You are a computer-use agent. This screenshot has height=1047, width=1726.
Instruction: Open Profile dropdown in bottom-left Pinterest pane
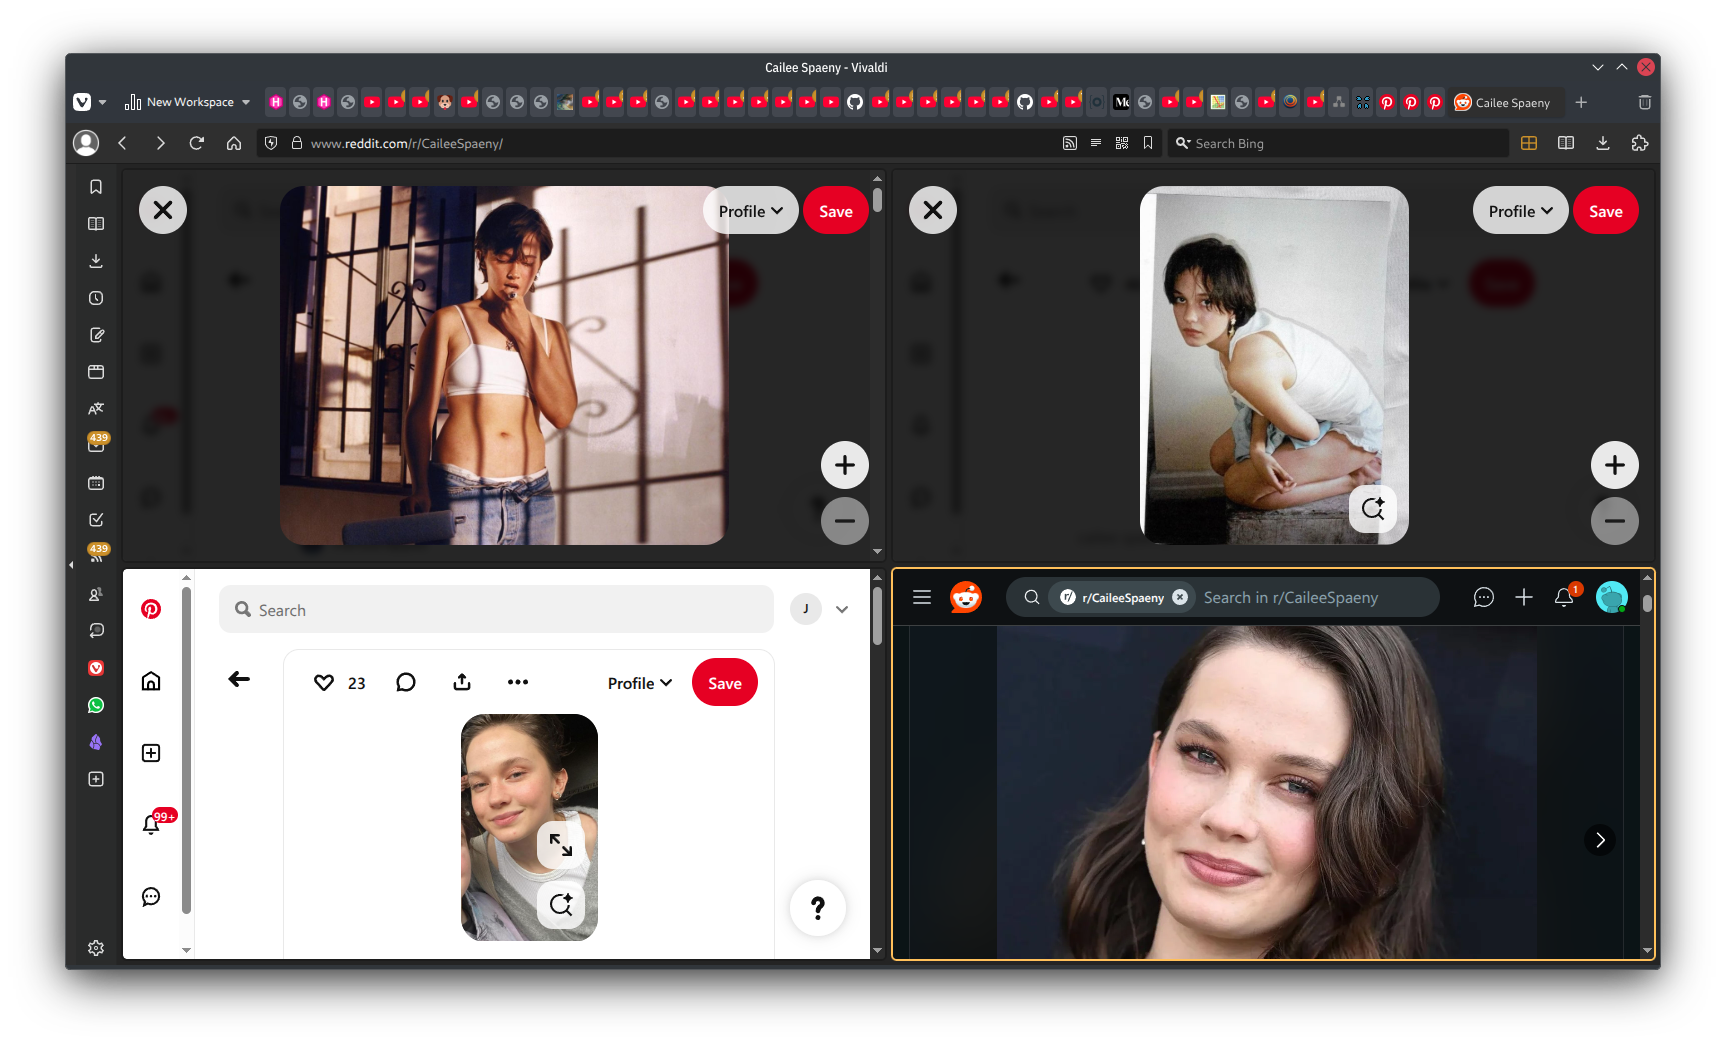[x=640, y=683]
